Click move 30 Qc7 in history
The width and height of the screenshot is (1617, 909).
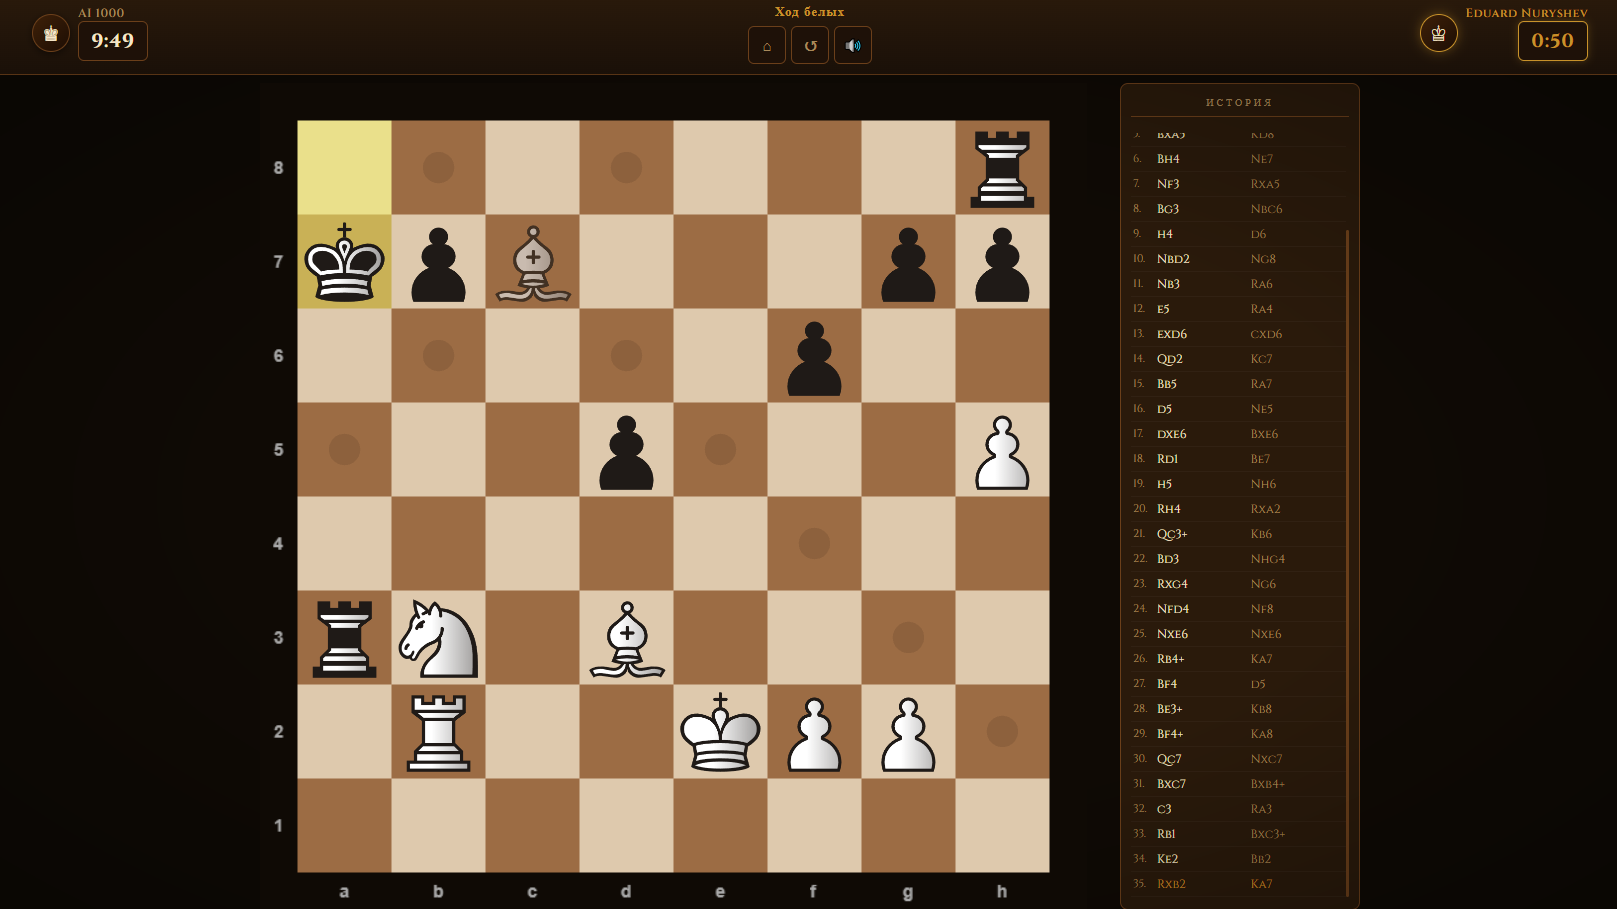[x=1169, y=759]
